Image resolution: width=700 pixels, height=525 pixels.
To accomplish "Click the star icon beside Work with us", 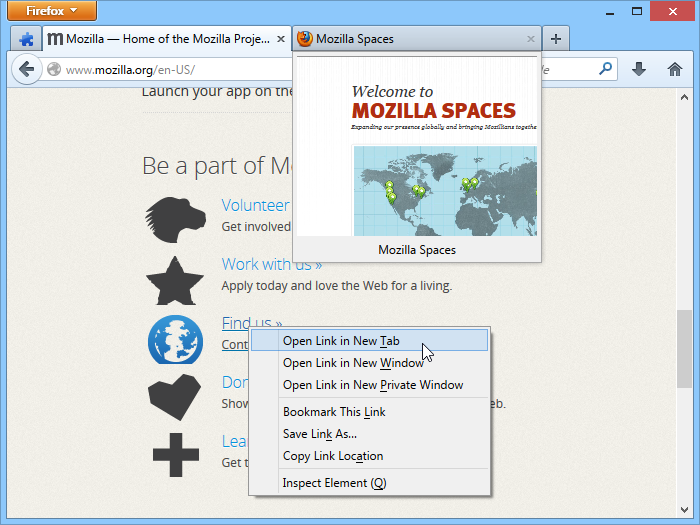I will click(x=175, y=281).
